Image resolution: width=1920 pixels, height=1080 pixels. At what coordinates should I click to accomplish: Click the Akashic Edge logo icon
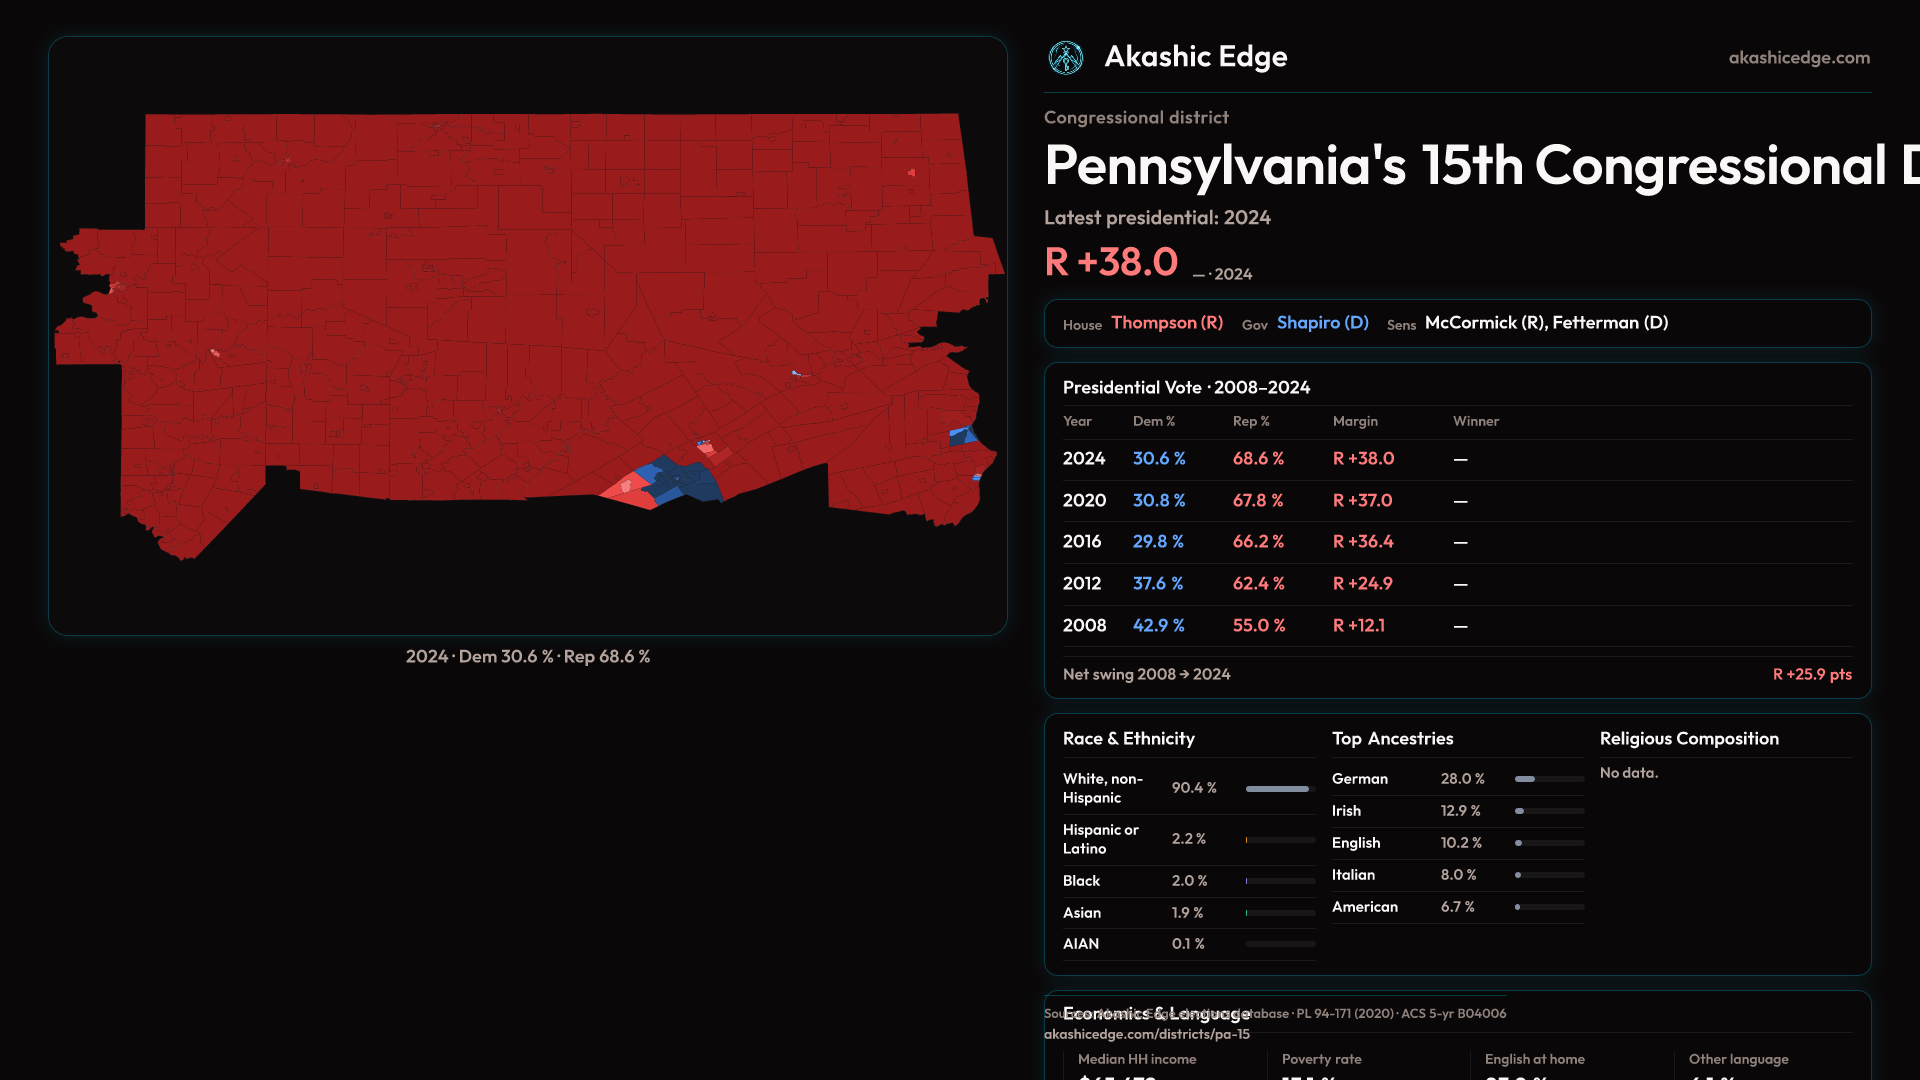1065,58
